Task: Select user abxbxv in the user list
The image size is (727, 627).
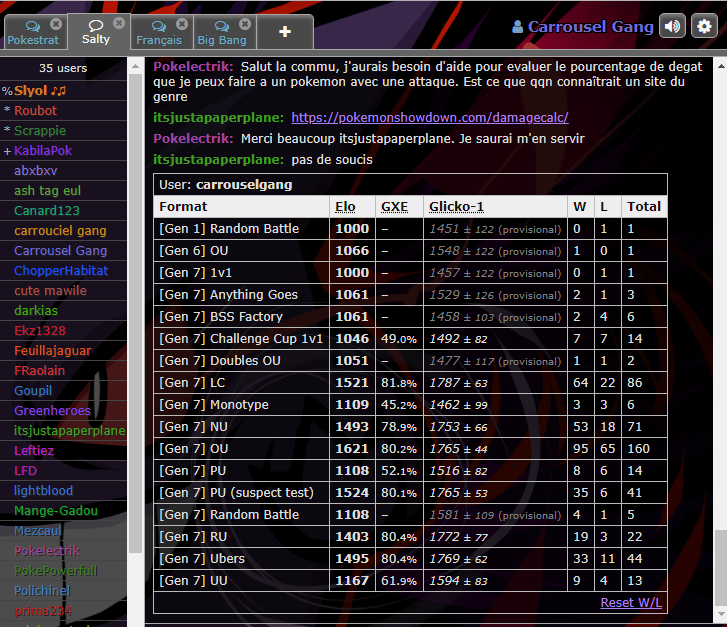Action: coord(64,170)
